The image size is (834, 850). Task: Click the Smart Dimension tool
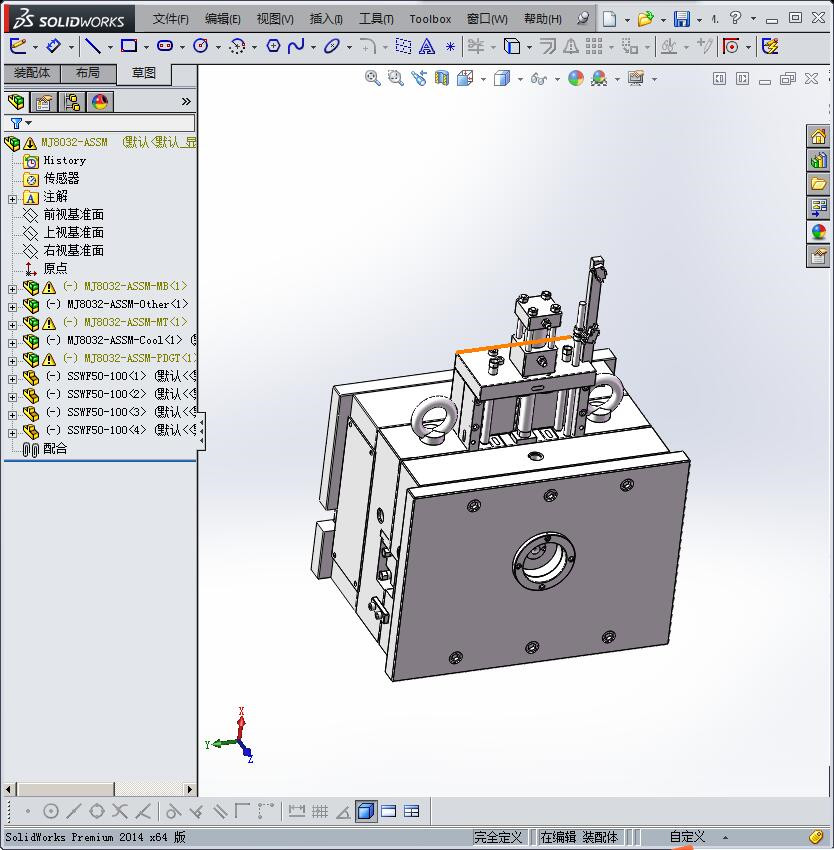point(53,46)
